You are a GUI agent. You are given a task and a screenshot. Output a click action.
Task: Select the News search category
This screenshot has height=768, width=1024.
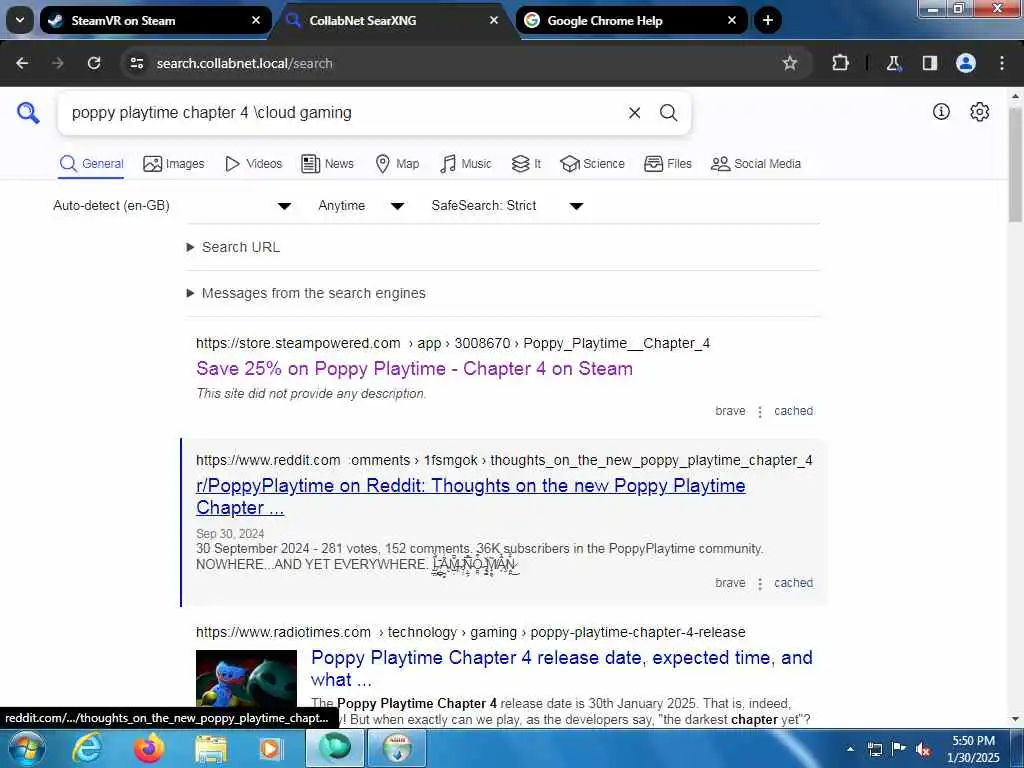click(328, 164)
